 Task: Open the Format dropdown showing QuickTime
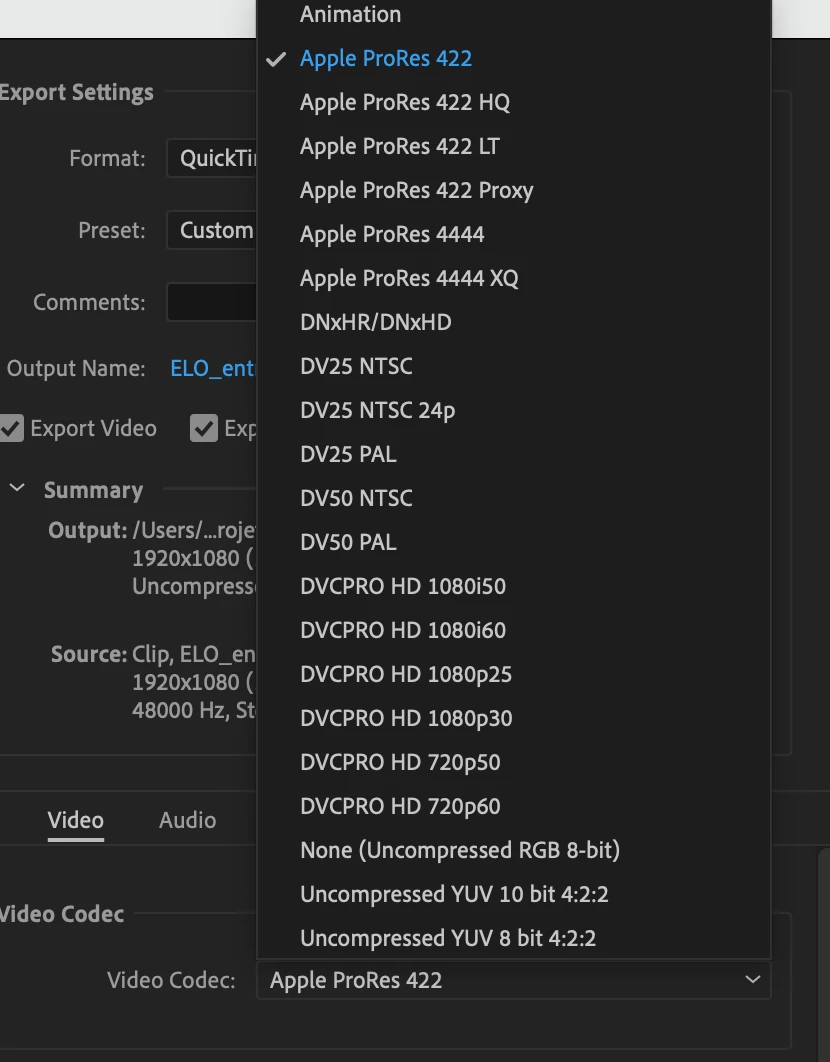pos(212,158)
